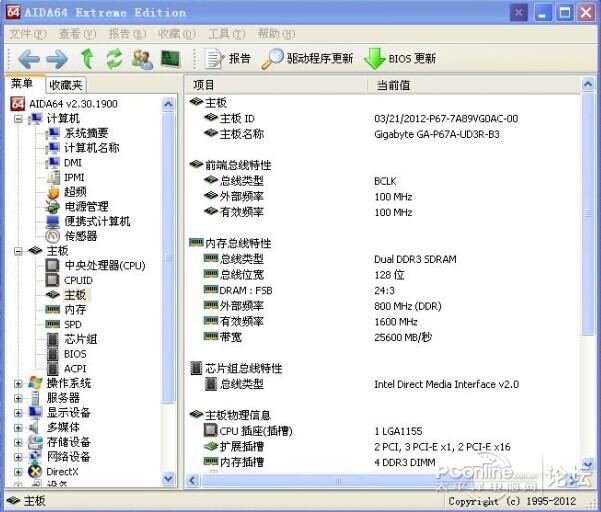Select BIOS item in the tree
Screen dimensions: 601x512
click(x=75, y=354)
